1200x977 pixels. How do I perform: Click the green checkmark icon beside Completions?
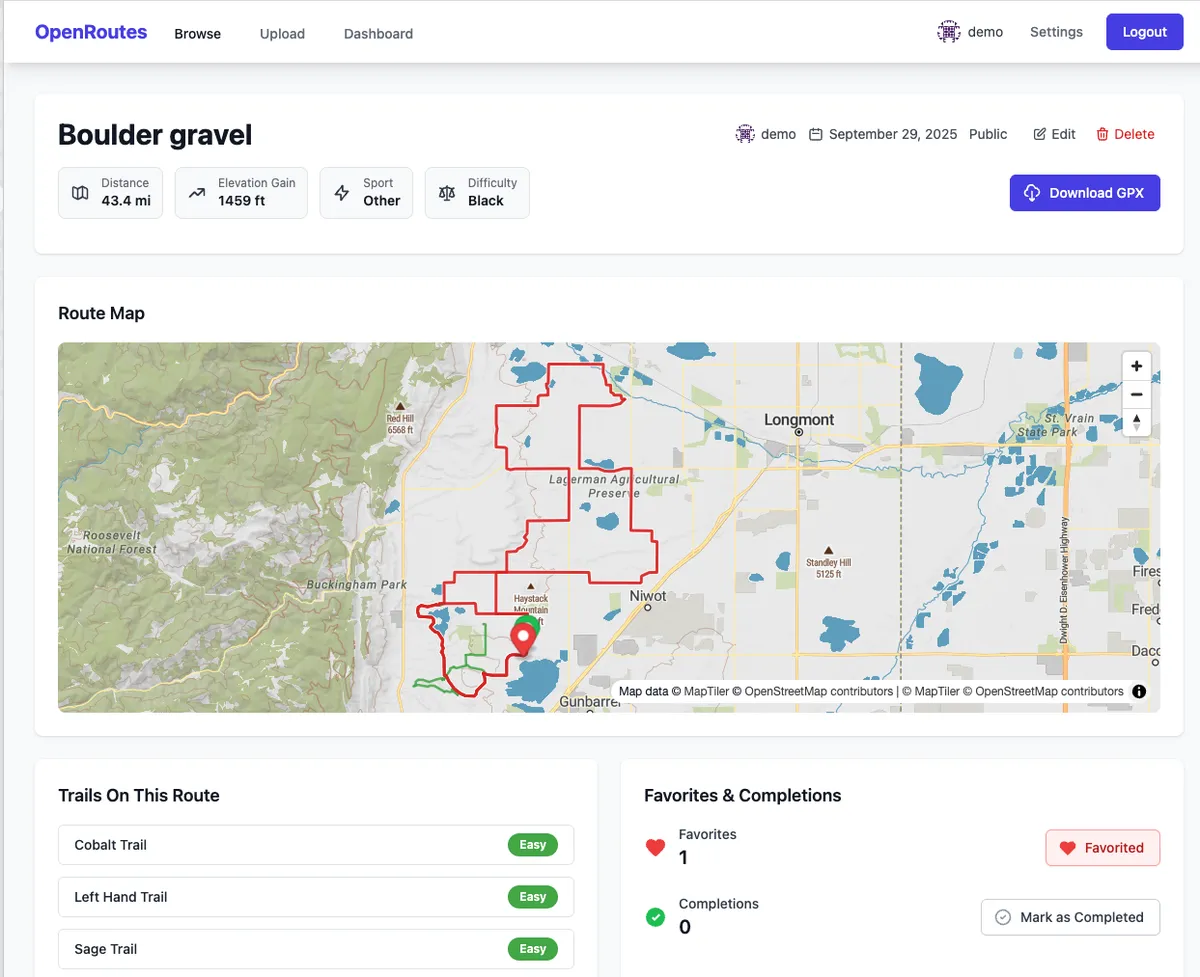(x=655, y=916)
